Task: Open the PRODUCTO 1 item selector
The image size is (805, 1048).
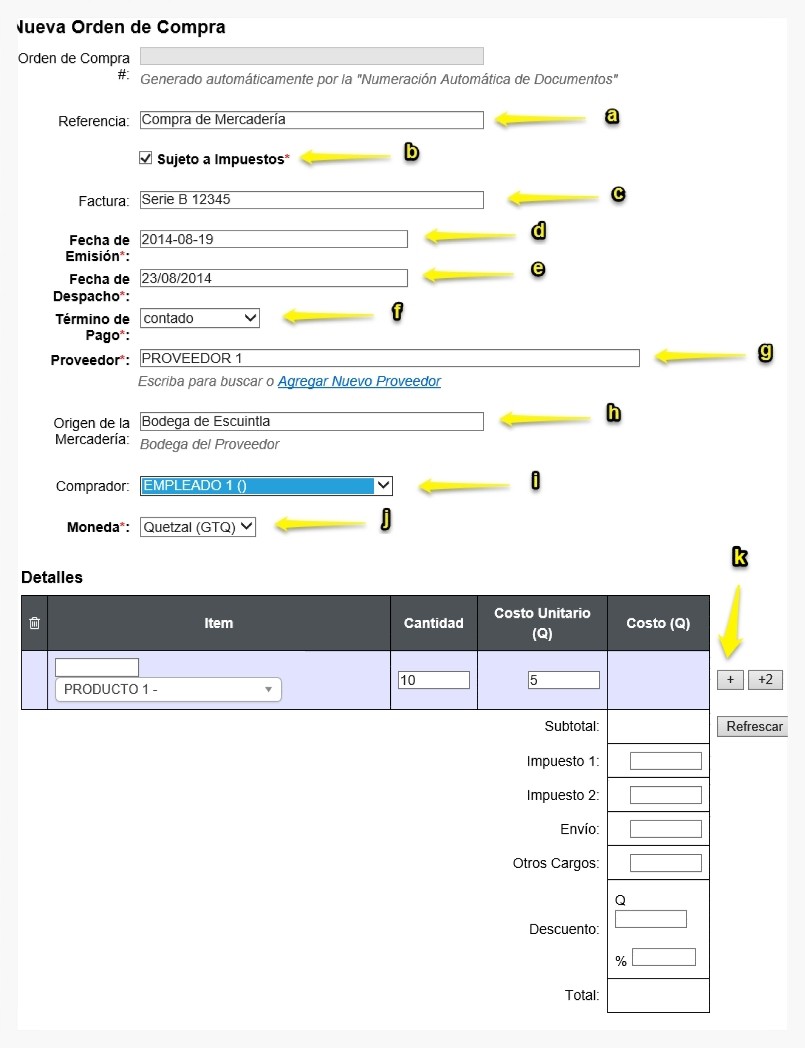Action: 168,689
